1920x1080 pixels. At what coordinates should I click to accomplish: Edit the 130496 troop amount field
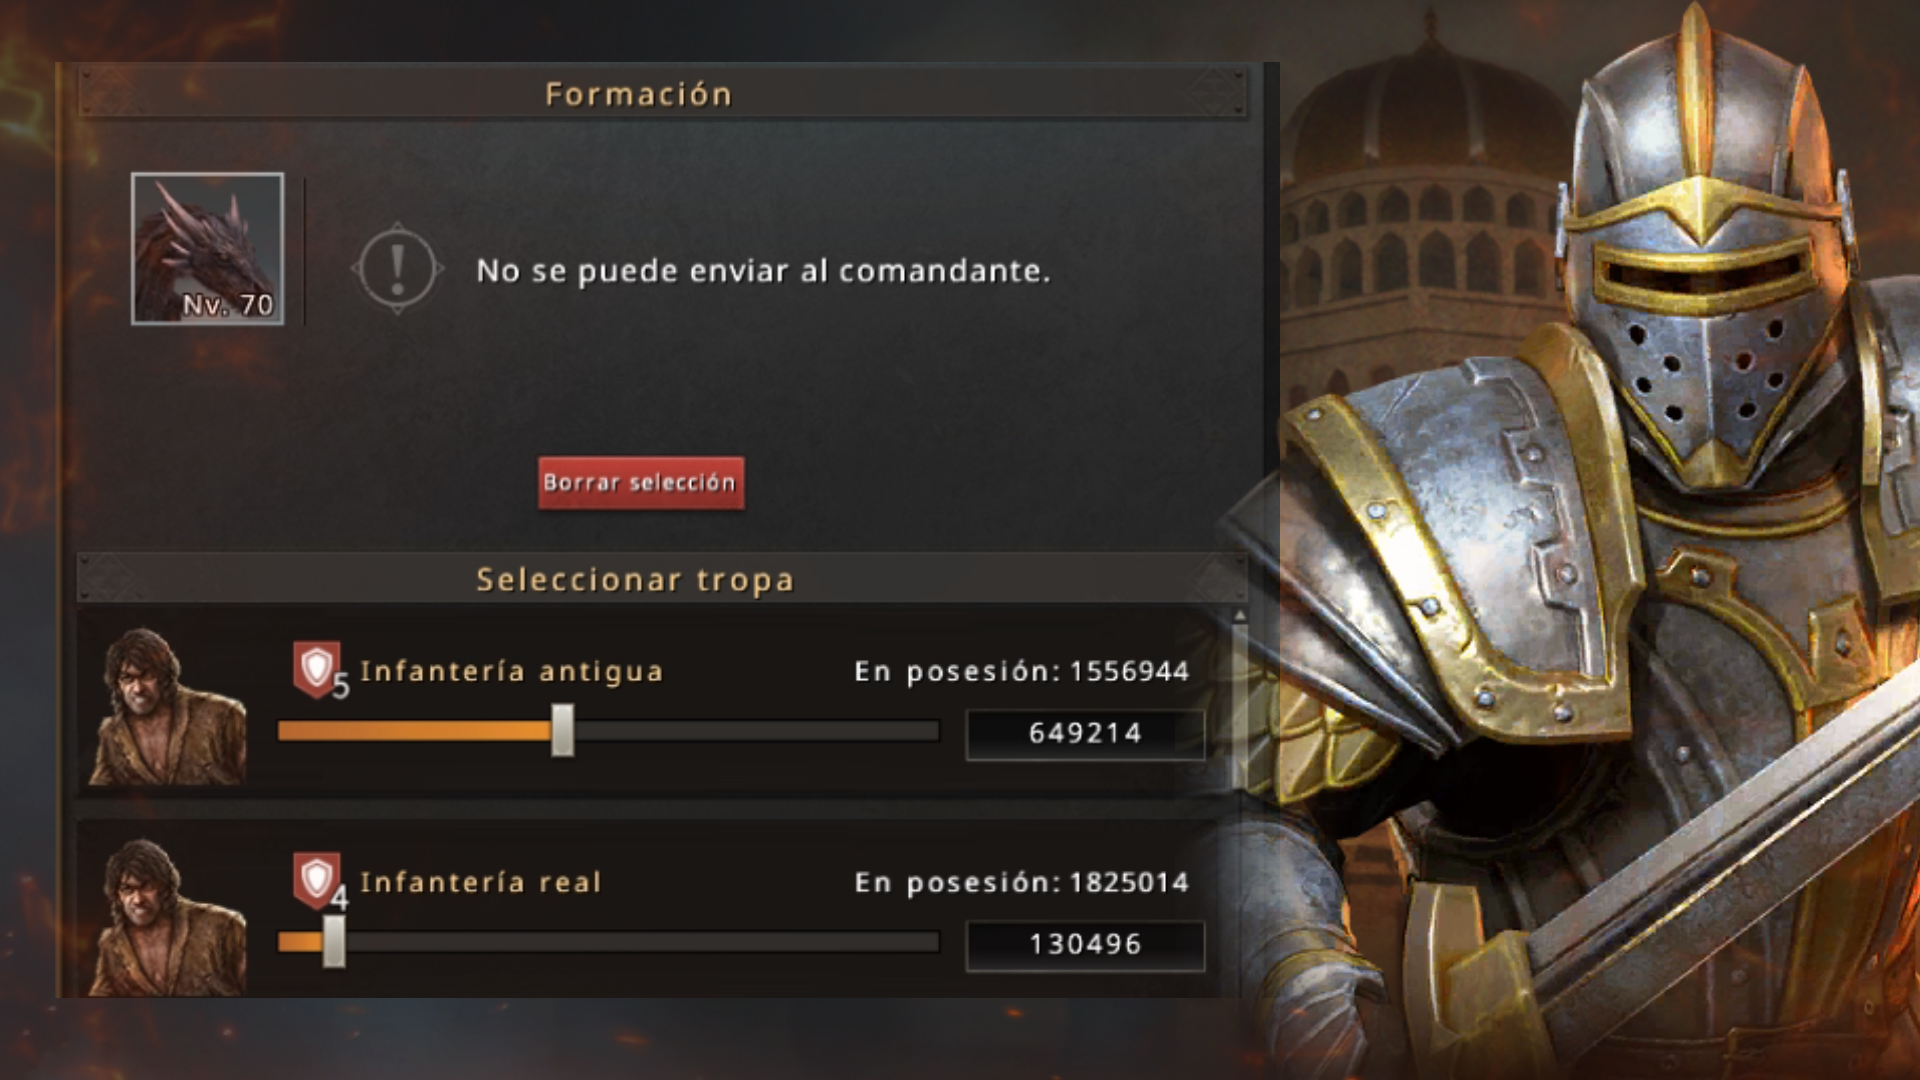1085,945
